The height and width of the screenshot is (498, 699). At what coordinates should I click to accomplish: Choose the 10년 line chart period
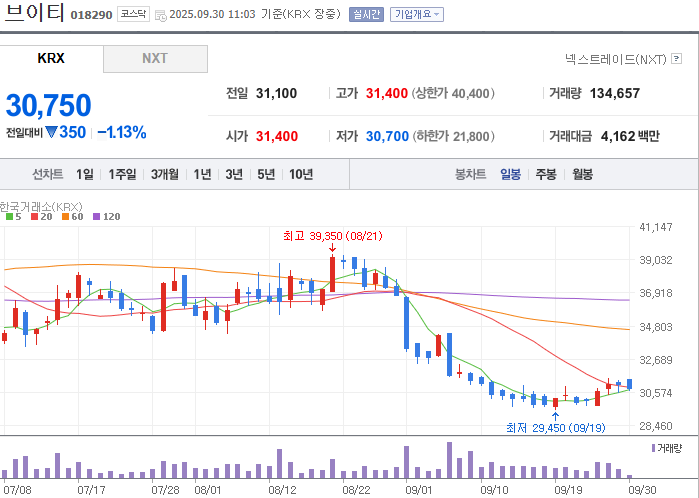point(301,174)
